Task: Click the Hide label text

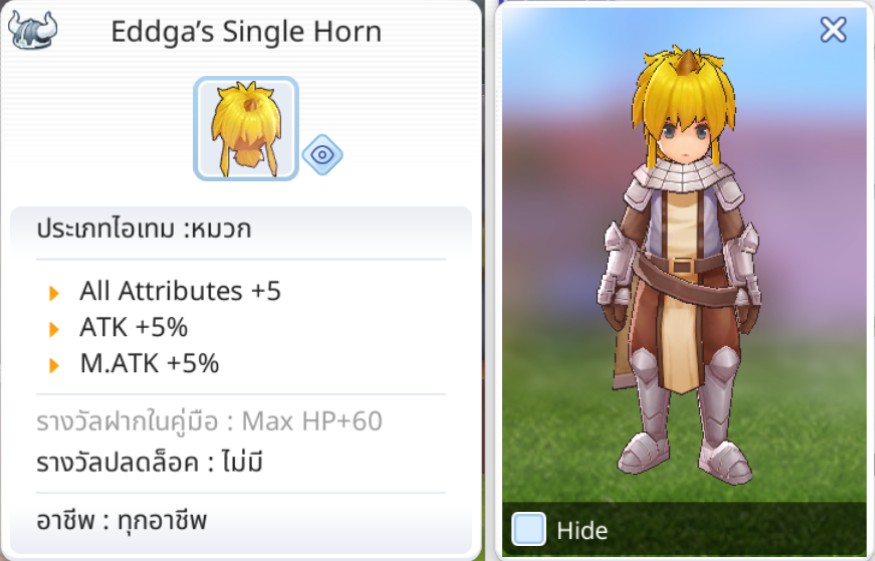Action: click(582, 530)
